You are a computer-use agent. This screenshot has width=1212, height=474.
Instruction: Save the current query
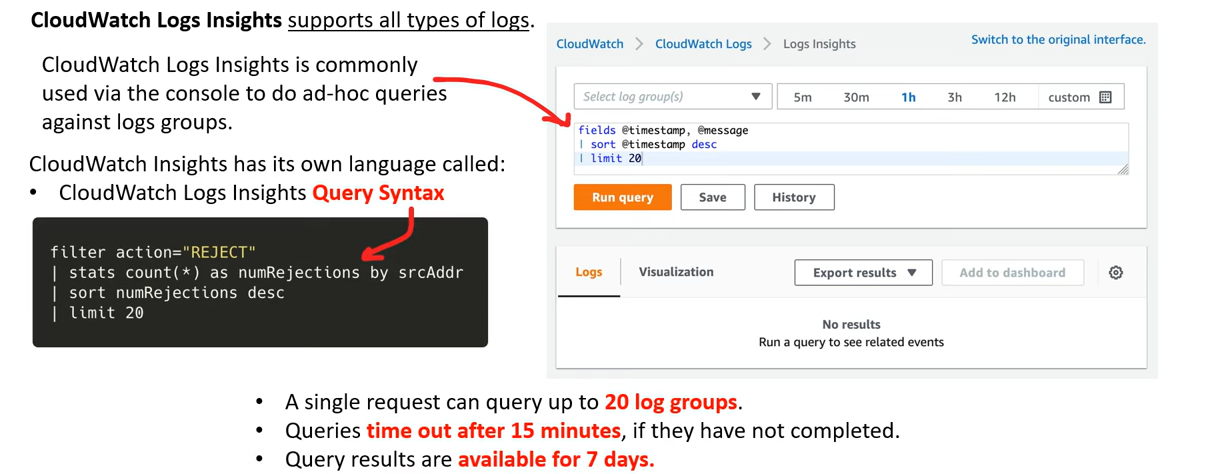coord(712,197)
